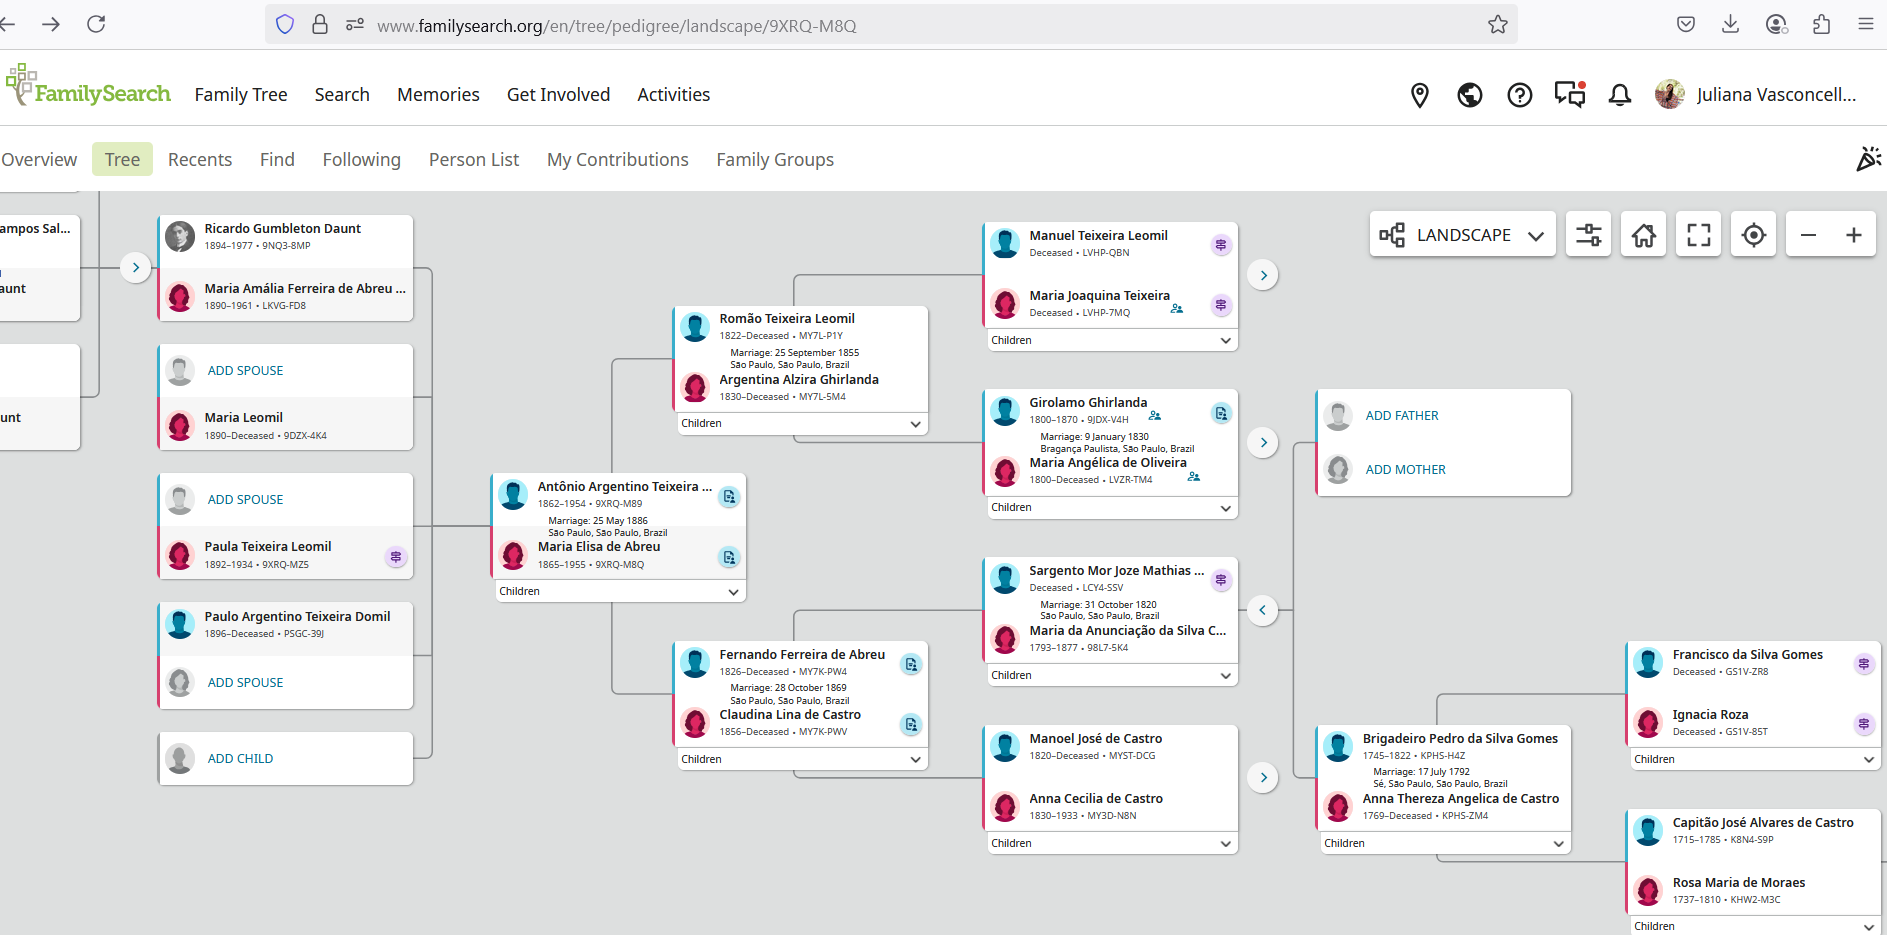Click record hint icon for Girolamo Ghirlanda
The width and height of the screenshot is (1887, 935).
pos(1221,413)
